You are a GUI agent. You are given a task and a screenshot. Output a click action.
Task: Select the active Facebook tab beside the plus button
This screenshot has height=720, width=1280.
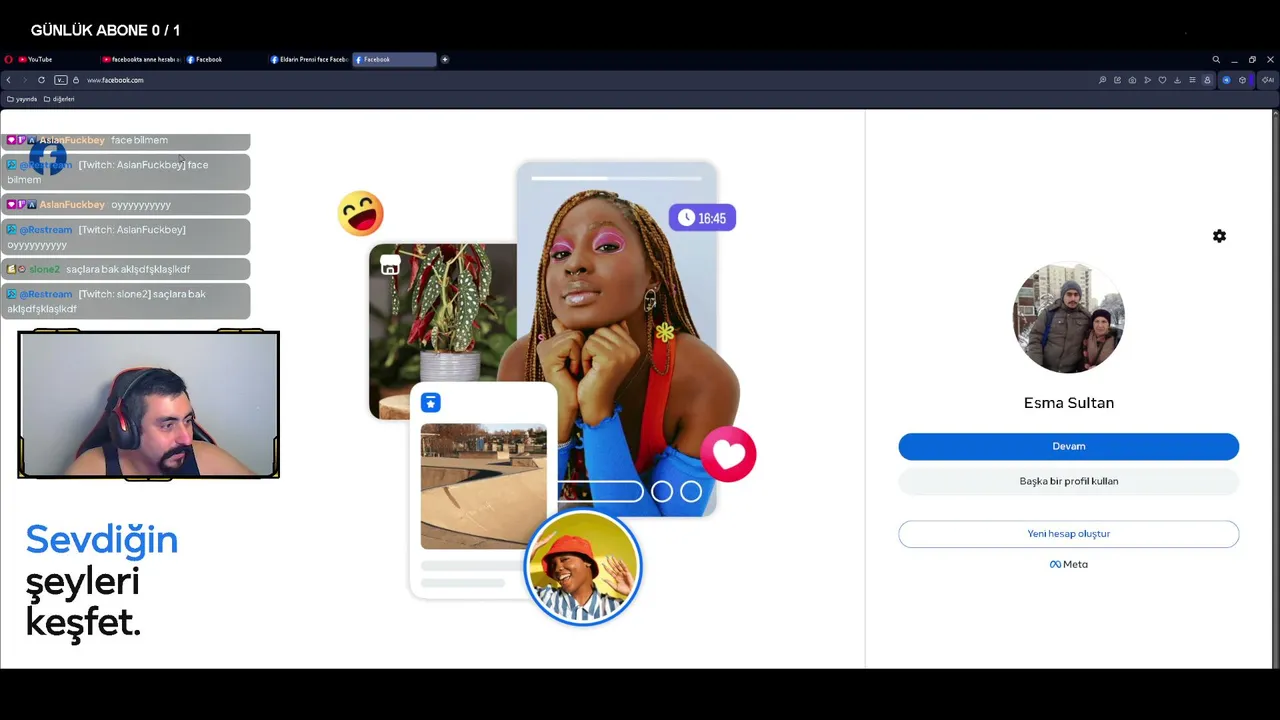394,60
